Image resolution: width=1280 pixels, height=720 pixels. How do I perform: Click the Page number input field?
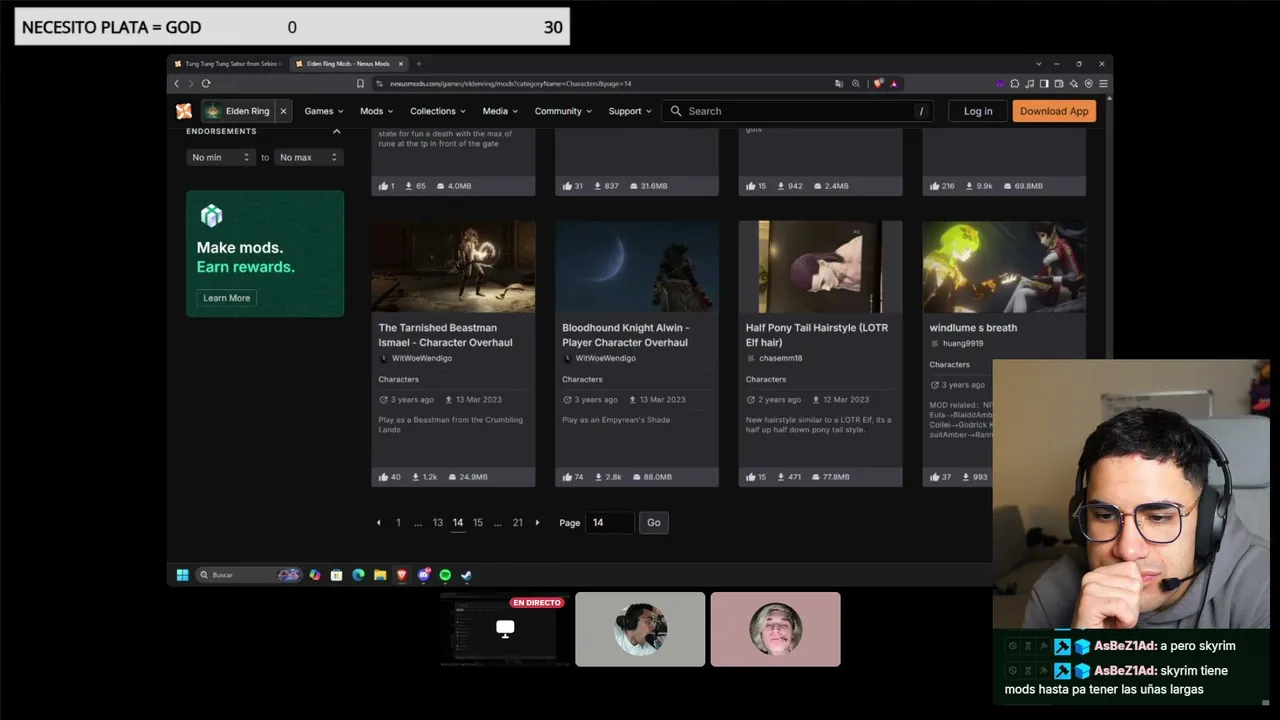[x=610, y=522]
